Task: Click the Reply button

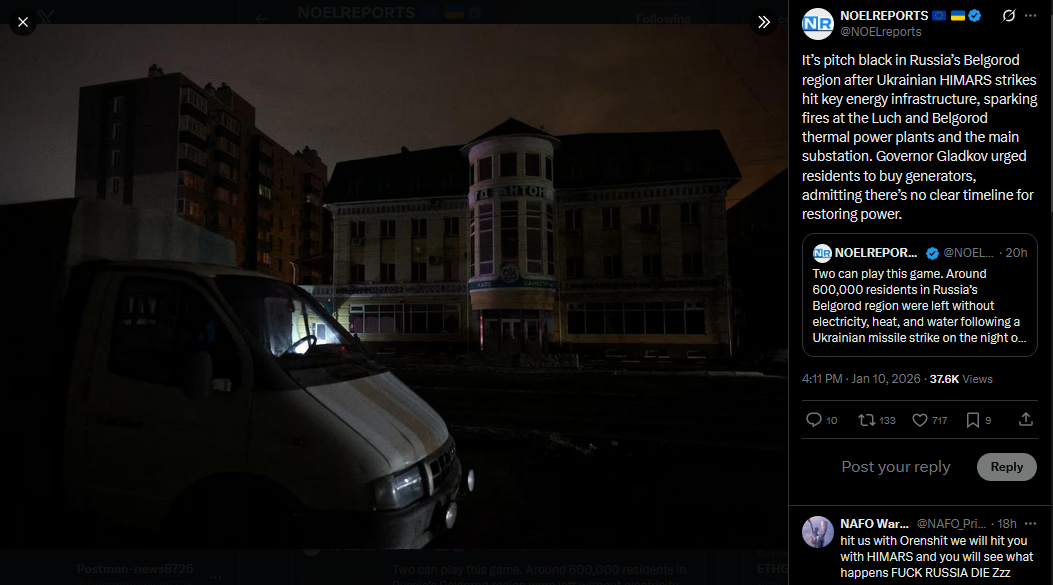Action: coord(1006,467)
